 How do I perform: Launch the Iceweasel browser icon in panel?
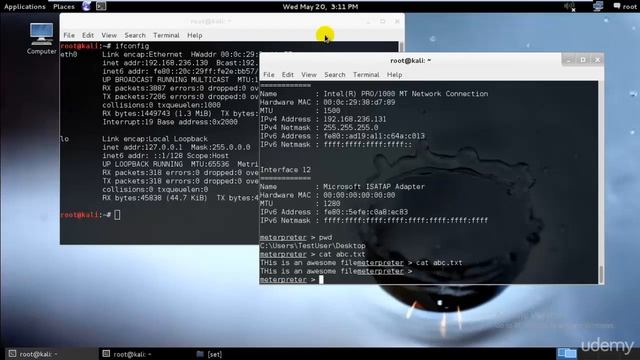click(x=87, y=6)
